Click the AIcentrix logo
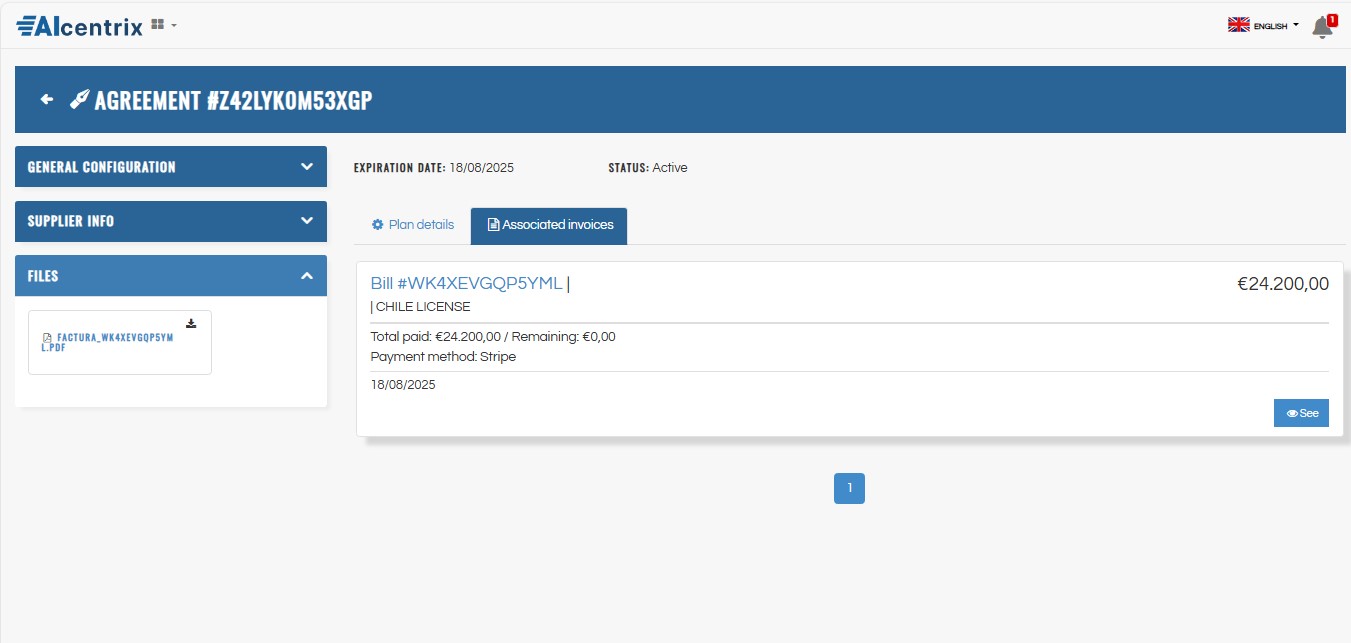The image size is (1351, 643). [80, 25]
